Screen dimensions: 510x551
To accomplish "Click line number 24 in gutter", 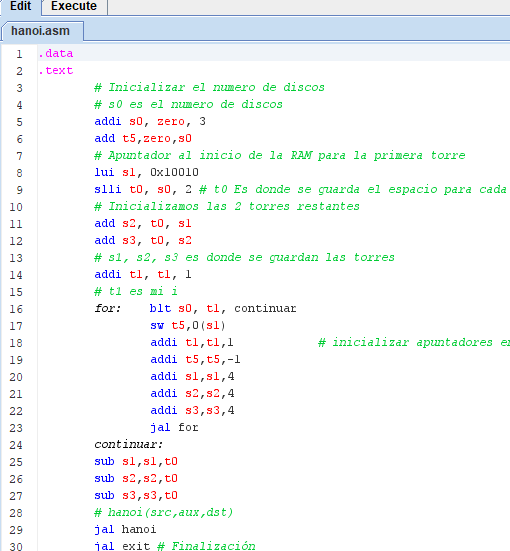I will click(x=16, y=445).
